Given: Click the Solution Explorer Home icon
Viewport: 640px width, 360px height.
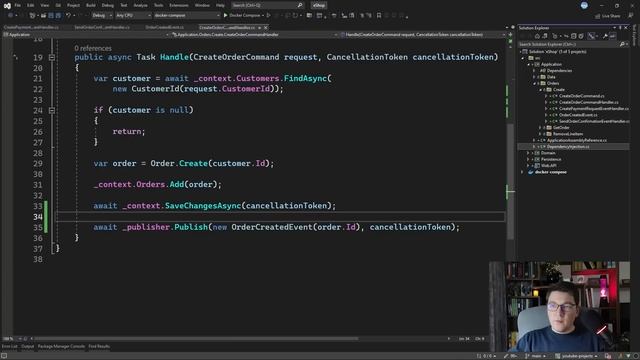Looking at the screenshot, I should click(x=537, y=36).
